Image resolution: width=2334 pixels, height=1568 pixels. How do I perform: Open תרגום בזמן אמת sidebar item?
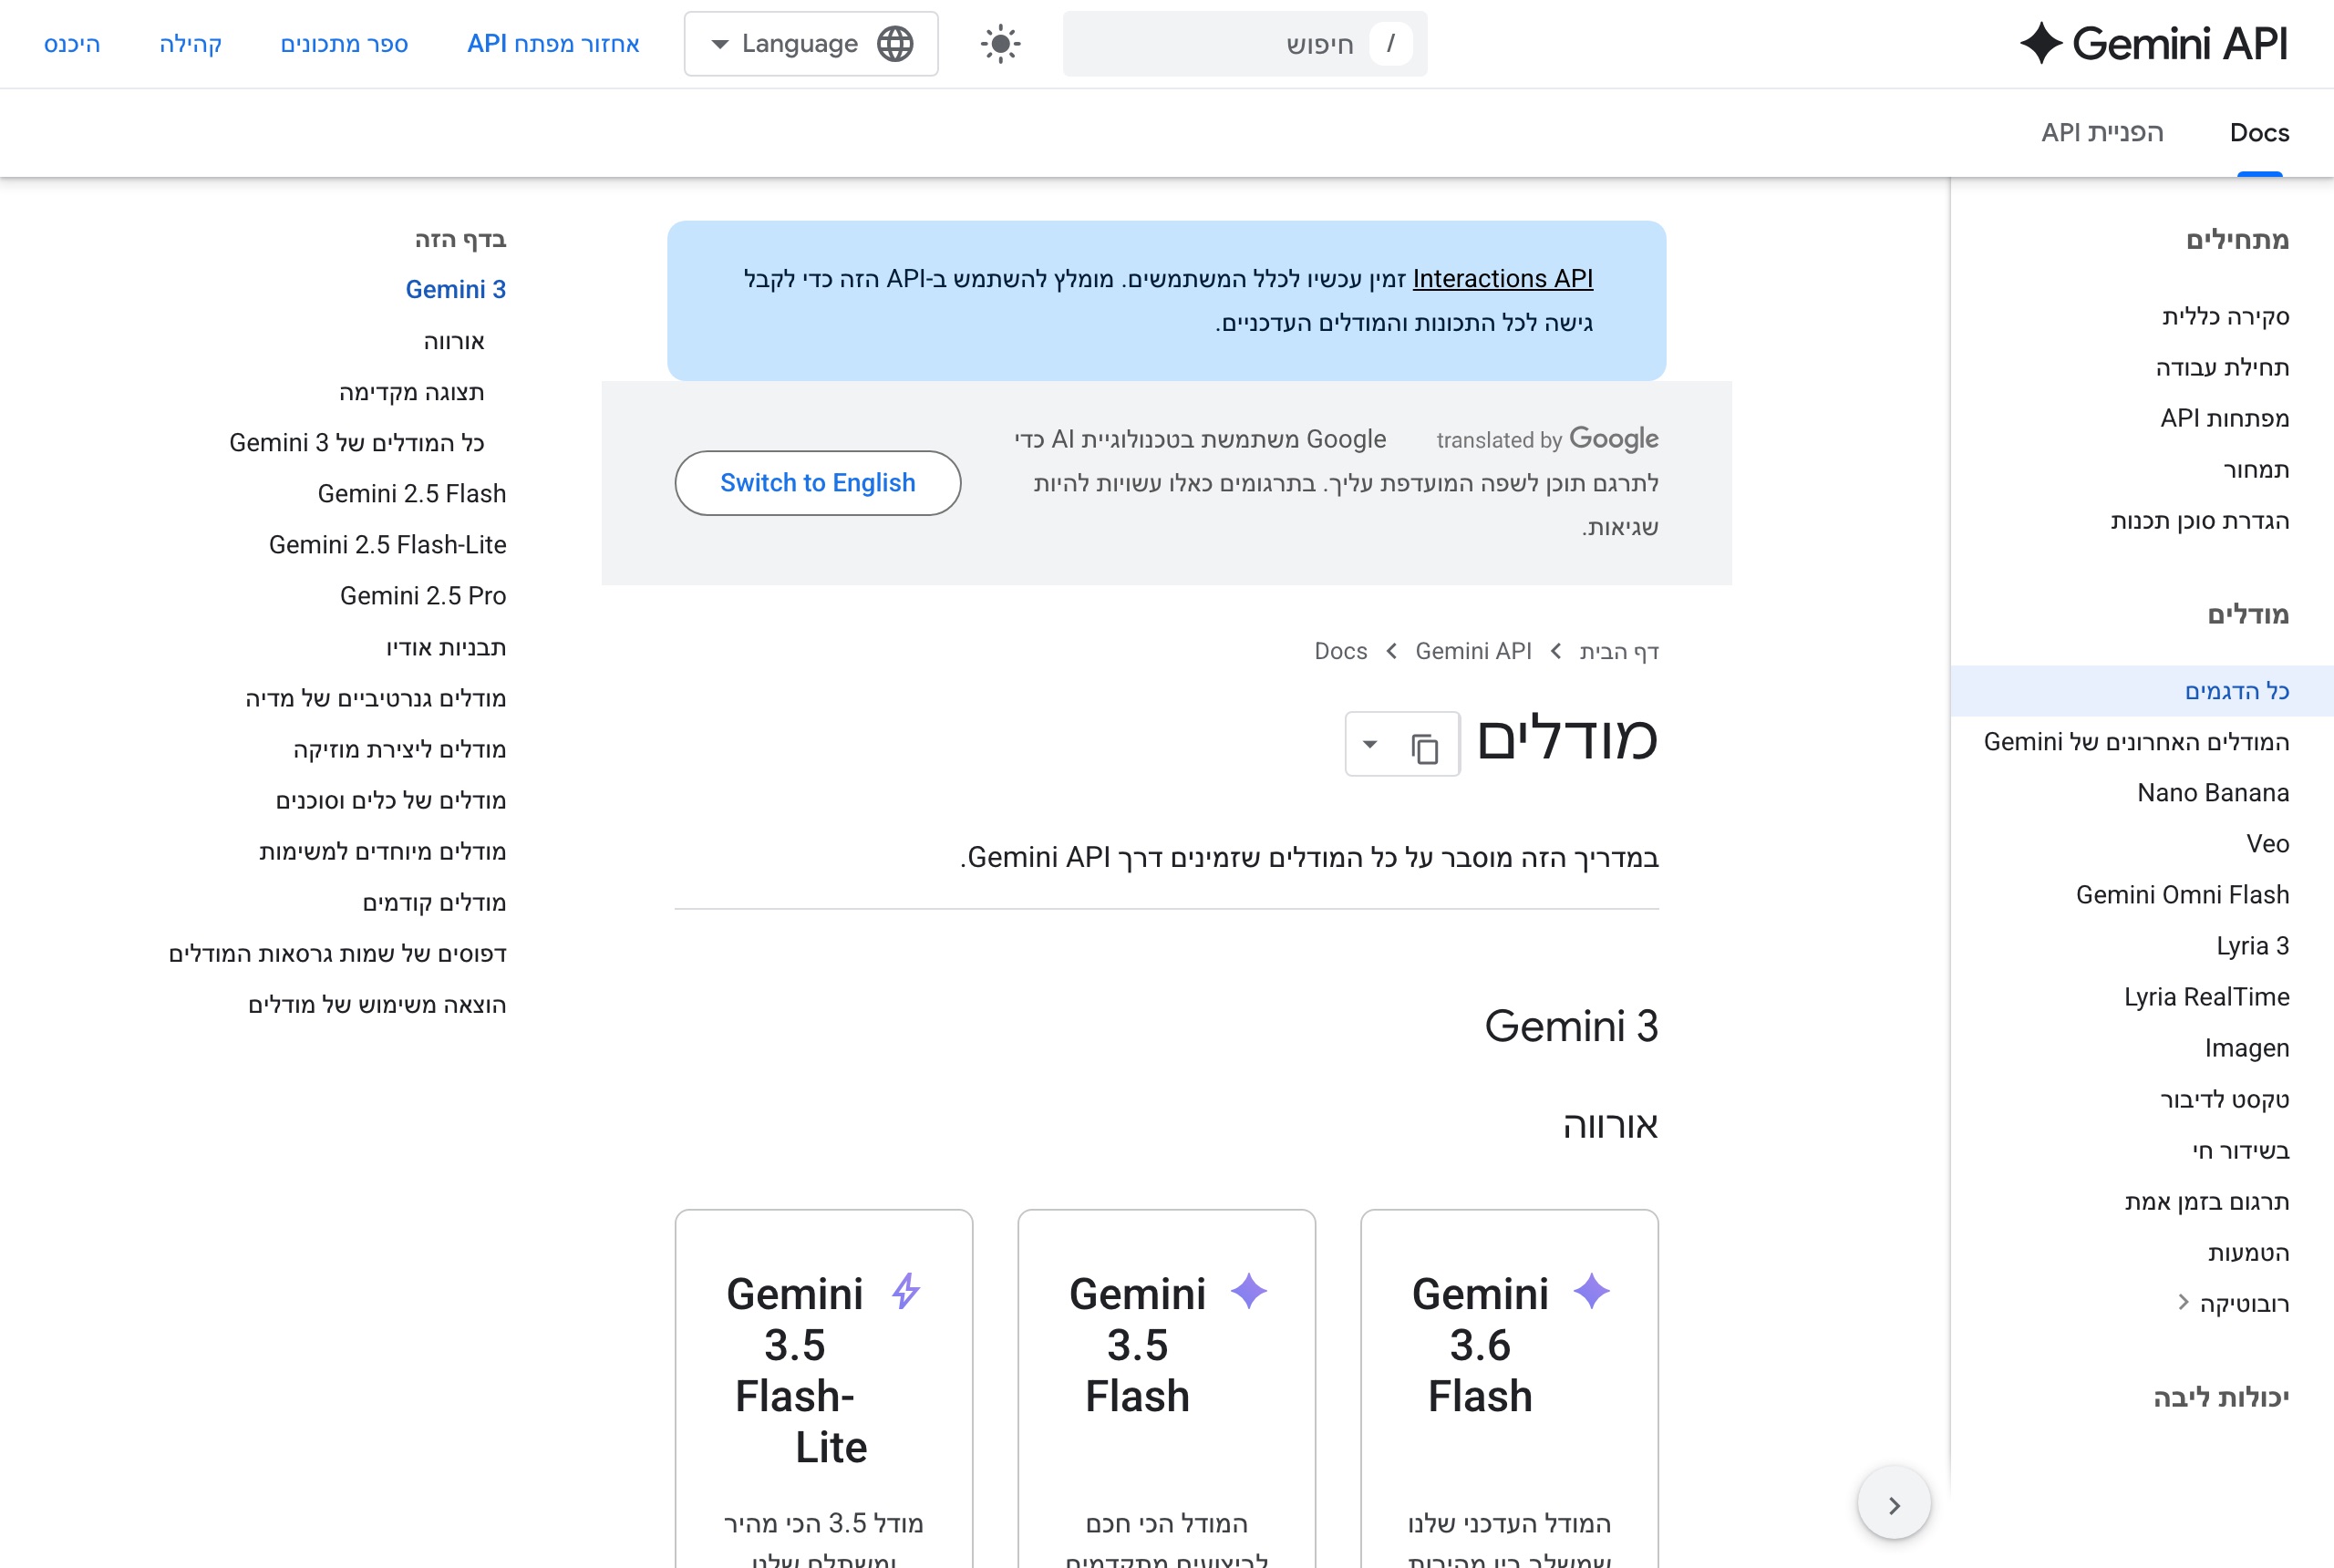pyautogui.click(x=2206, y=1201)
